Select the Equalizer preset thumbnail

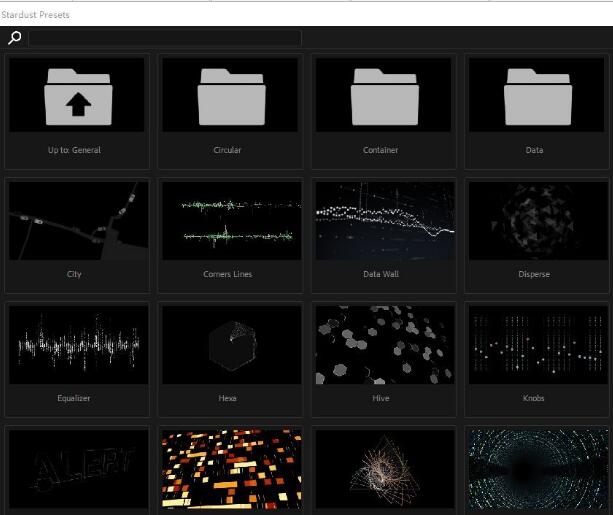(79, 345)
